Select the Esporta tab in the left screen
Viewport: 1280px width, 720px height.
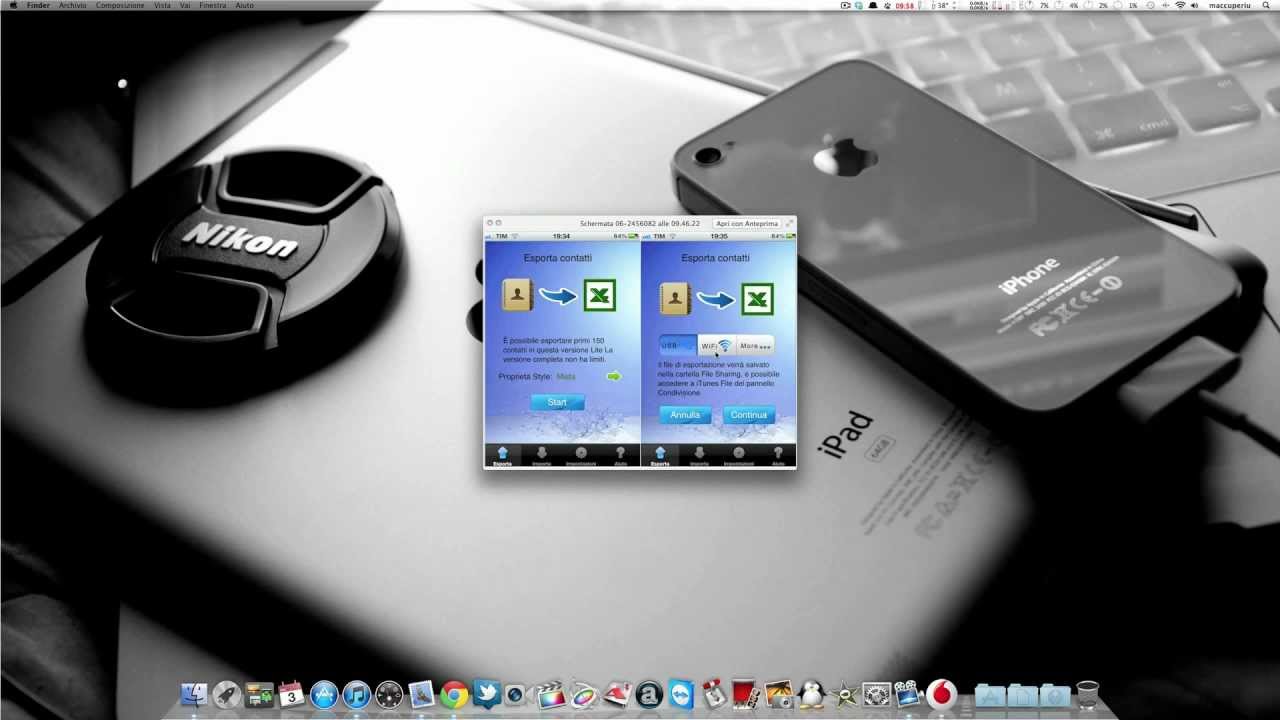click(x=503, y=456)
